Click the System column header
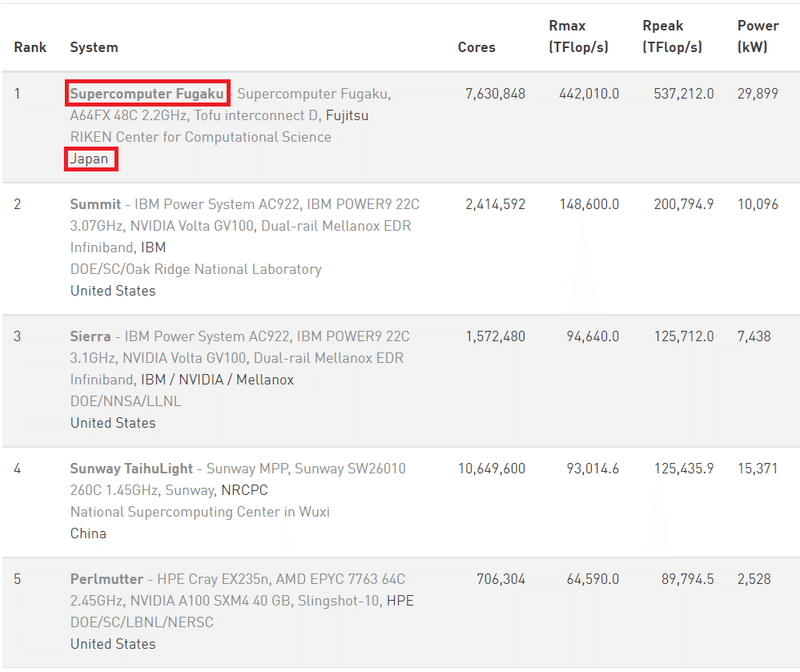Image resolution: width=800 pixels, height=672 pixels. [x=94, y=47]
